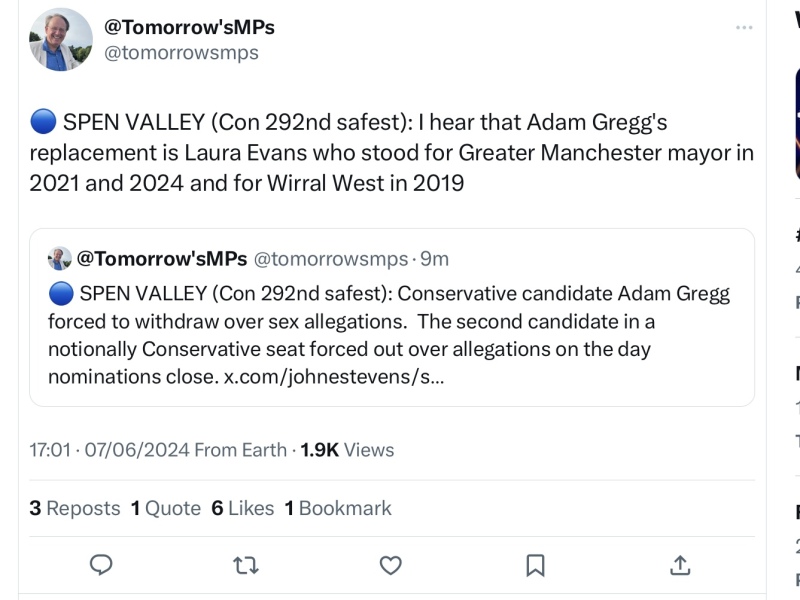Screen dimensions: 800x600
Task: Click the author's profile picture
Action: 61,40
